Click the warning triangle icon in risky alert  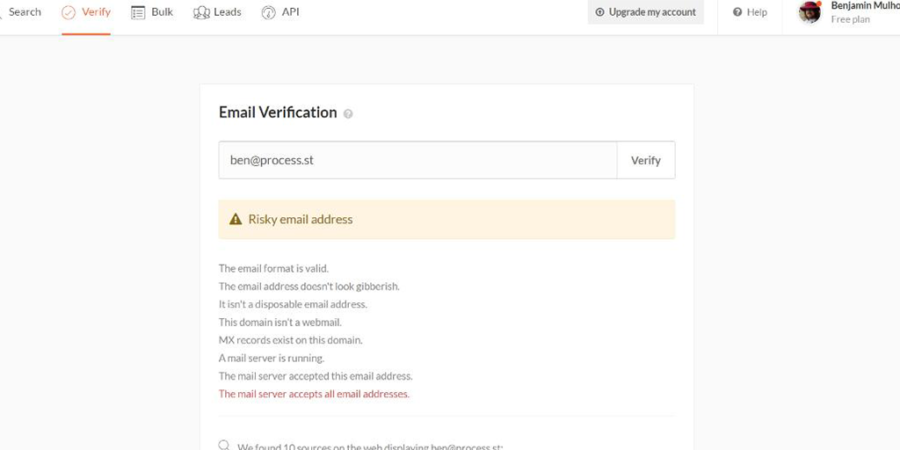click(235, 219)
